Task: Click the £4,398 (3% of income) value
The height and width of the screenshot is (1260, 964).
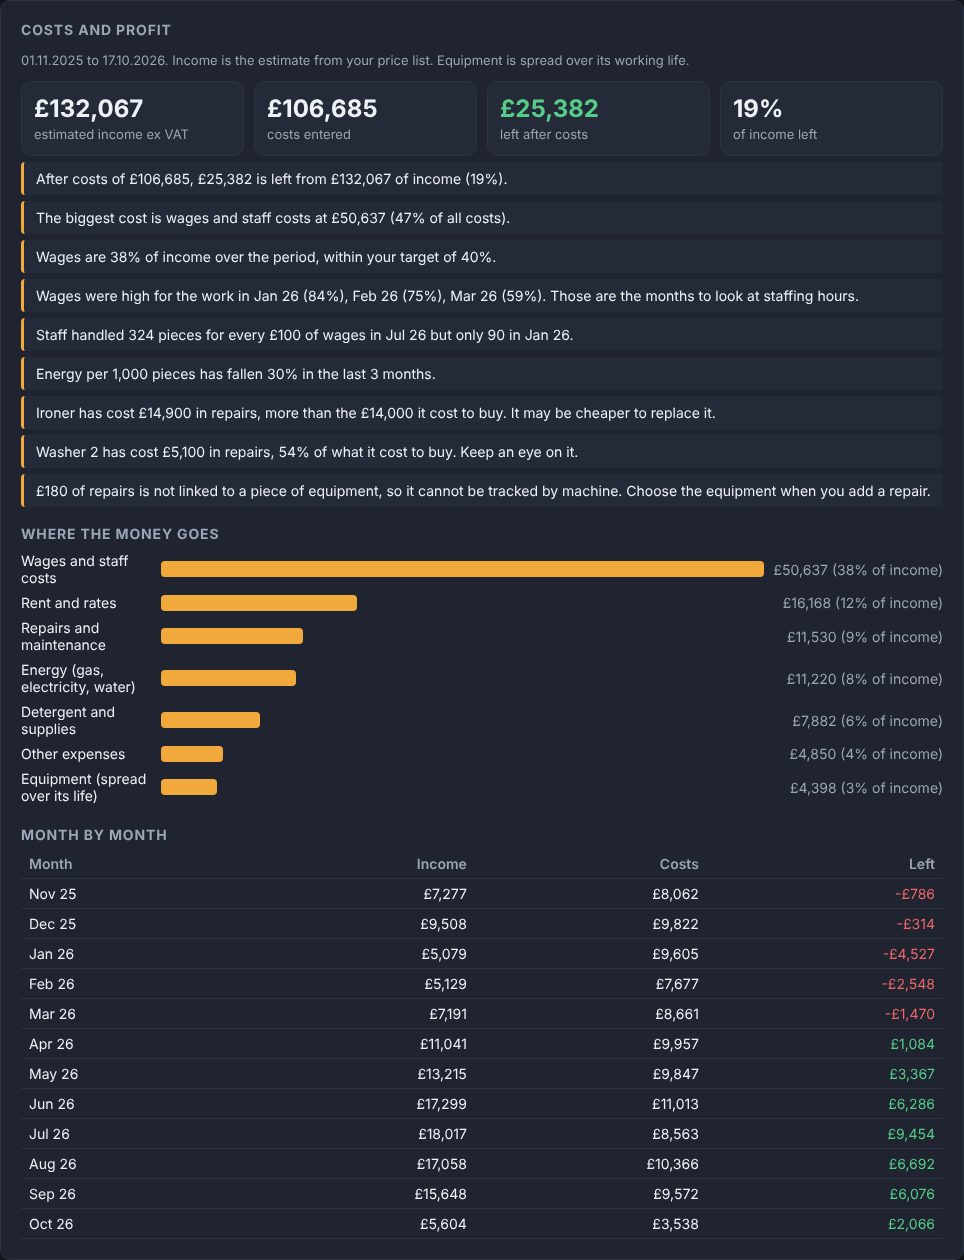Action: 866,788
